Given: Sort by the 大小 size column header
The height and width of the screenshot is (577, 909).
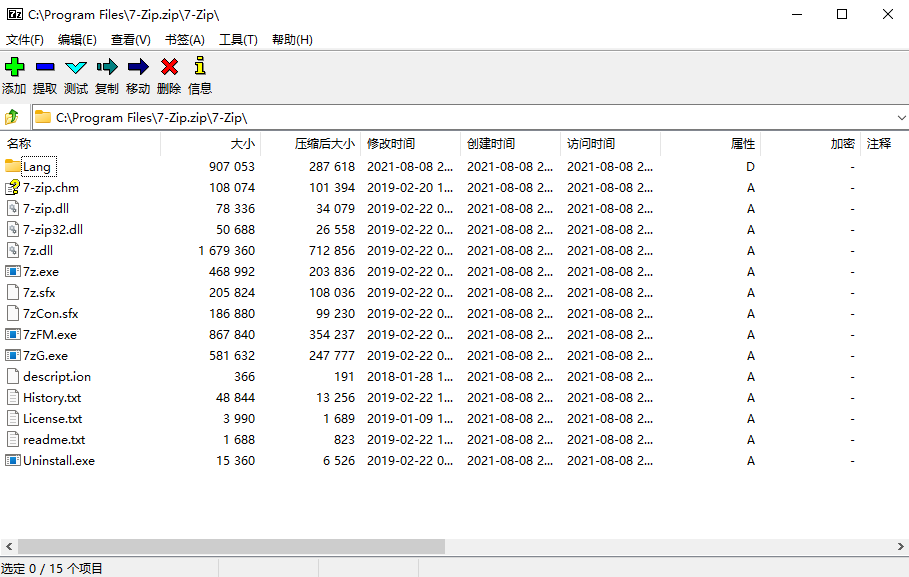Looking at the screenshot, I should [x=210, y=143].
